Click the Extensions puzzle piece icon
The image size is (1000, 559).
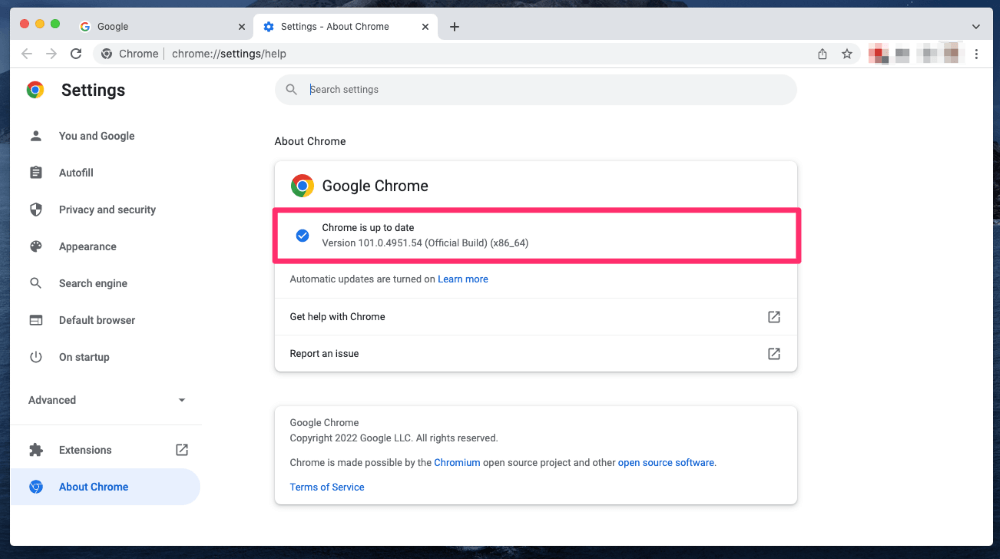pyautogui.click(x=36, y=450)
